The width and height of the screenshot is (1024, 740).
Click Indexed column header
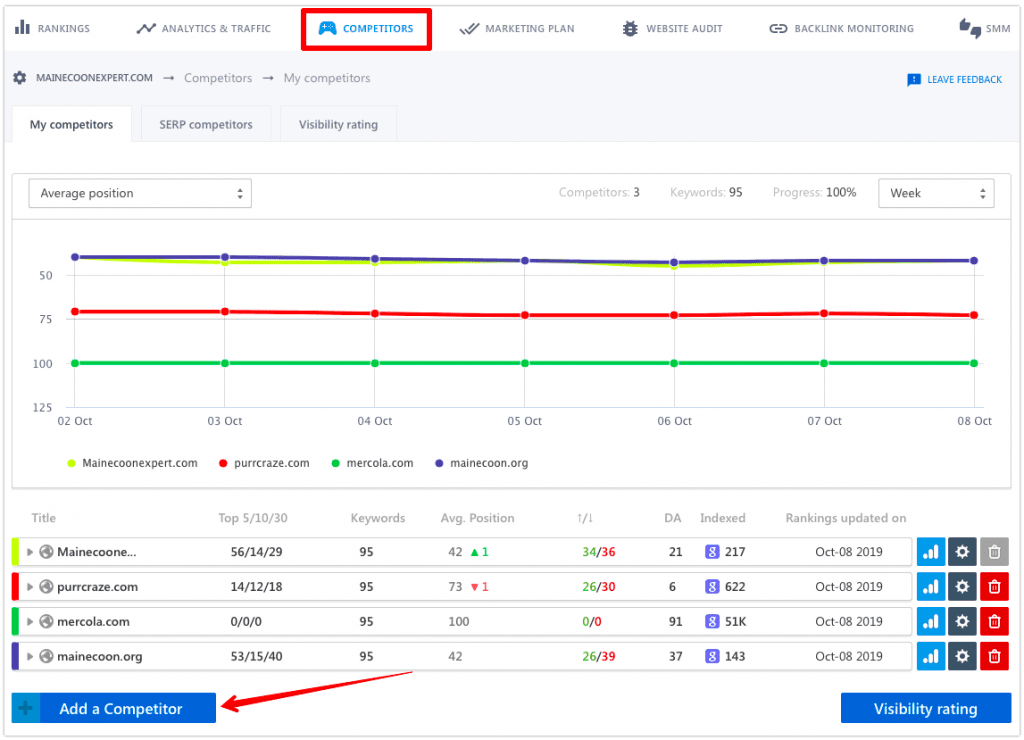[x=722, y=518]
